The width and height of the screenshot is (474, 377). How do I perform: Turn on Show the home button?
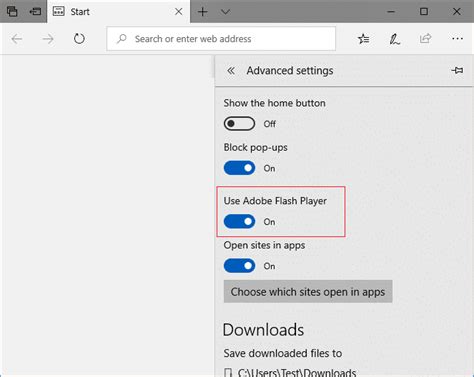tap(239, 124)
